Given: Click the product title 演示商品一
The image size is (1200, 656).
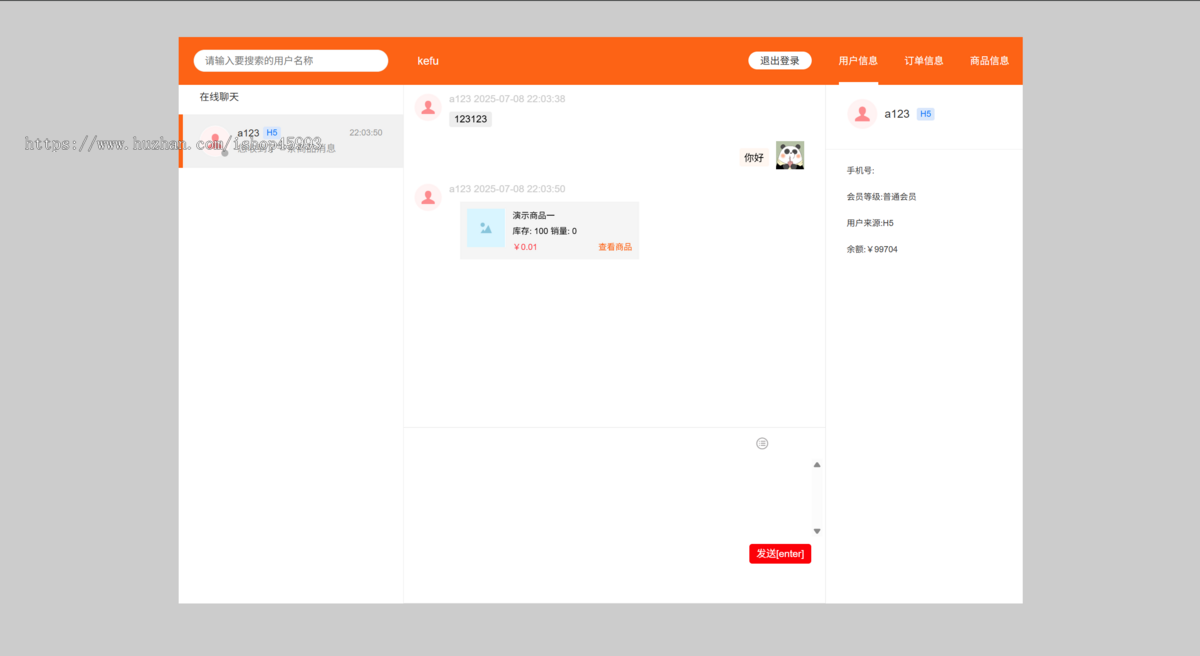Looking at the screenshot, I should coord(533,215).
